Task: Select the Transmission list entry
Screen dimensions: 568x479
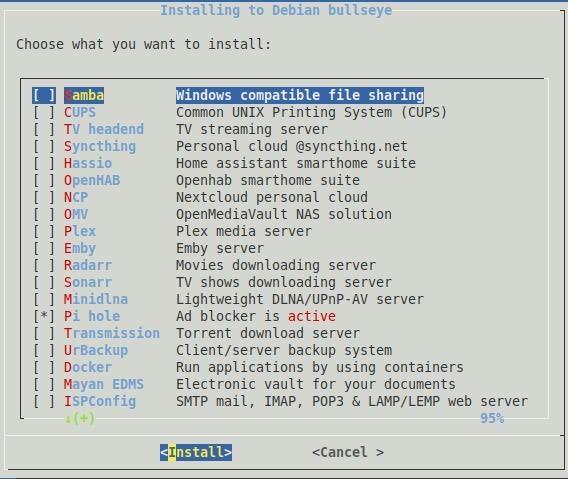Action: tap(112, 333)
